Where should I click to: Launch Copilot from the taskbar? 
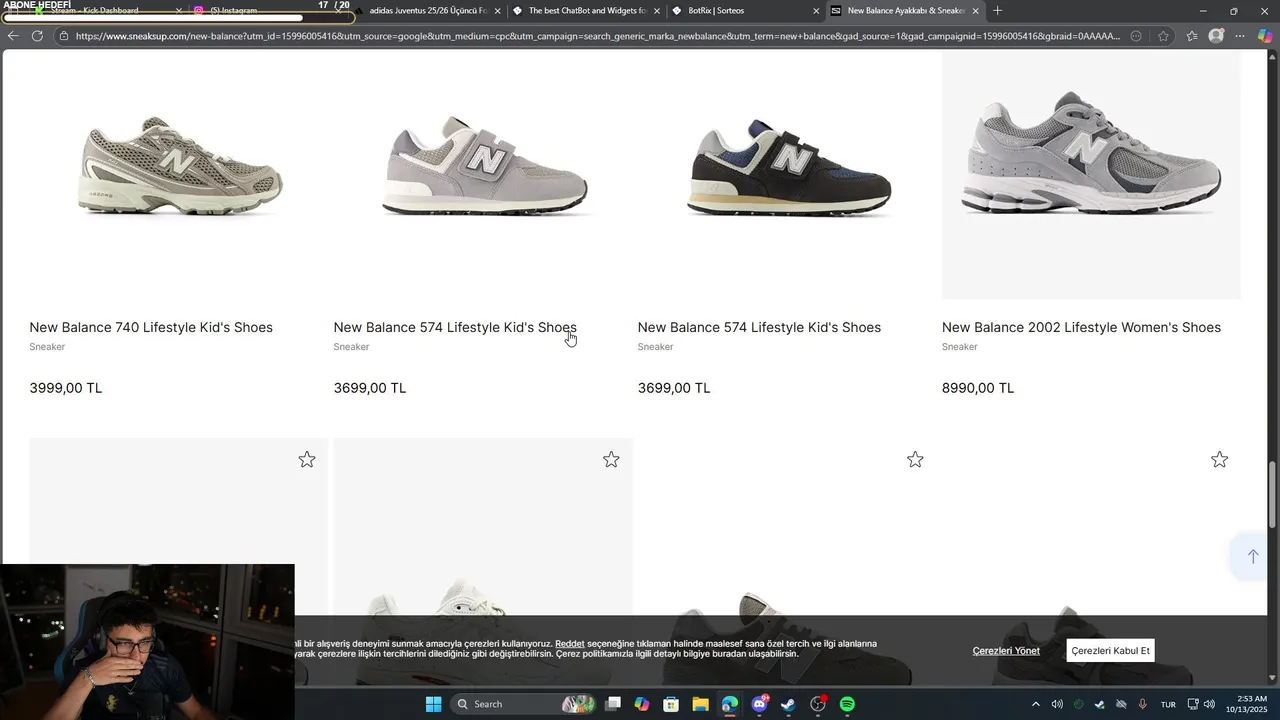(x=642, y=704)
